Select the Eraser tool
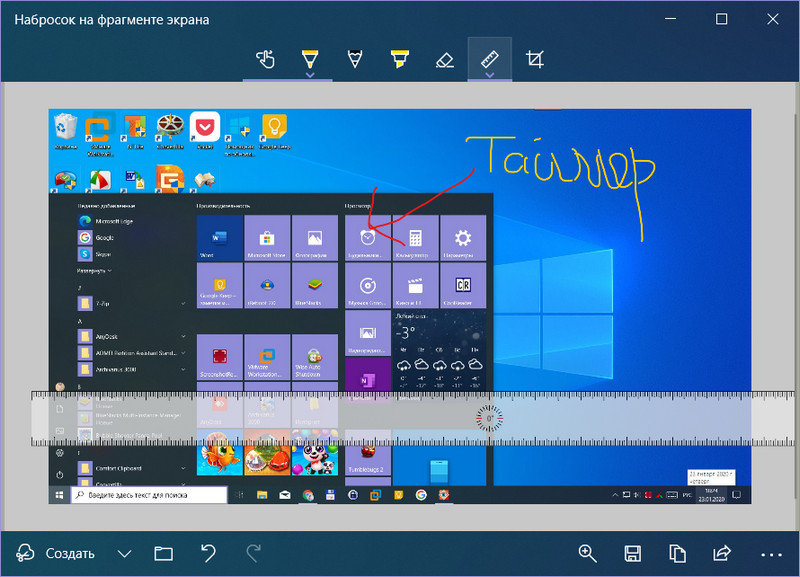This screenshot has width=800, height=577. [444, 60]
